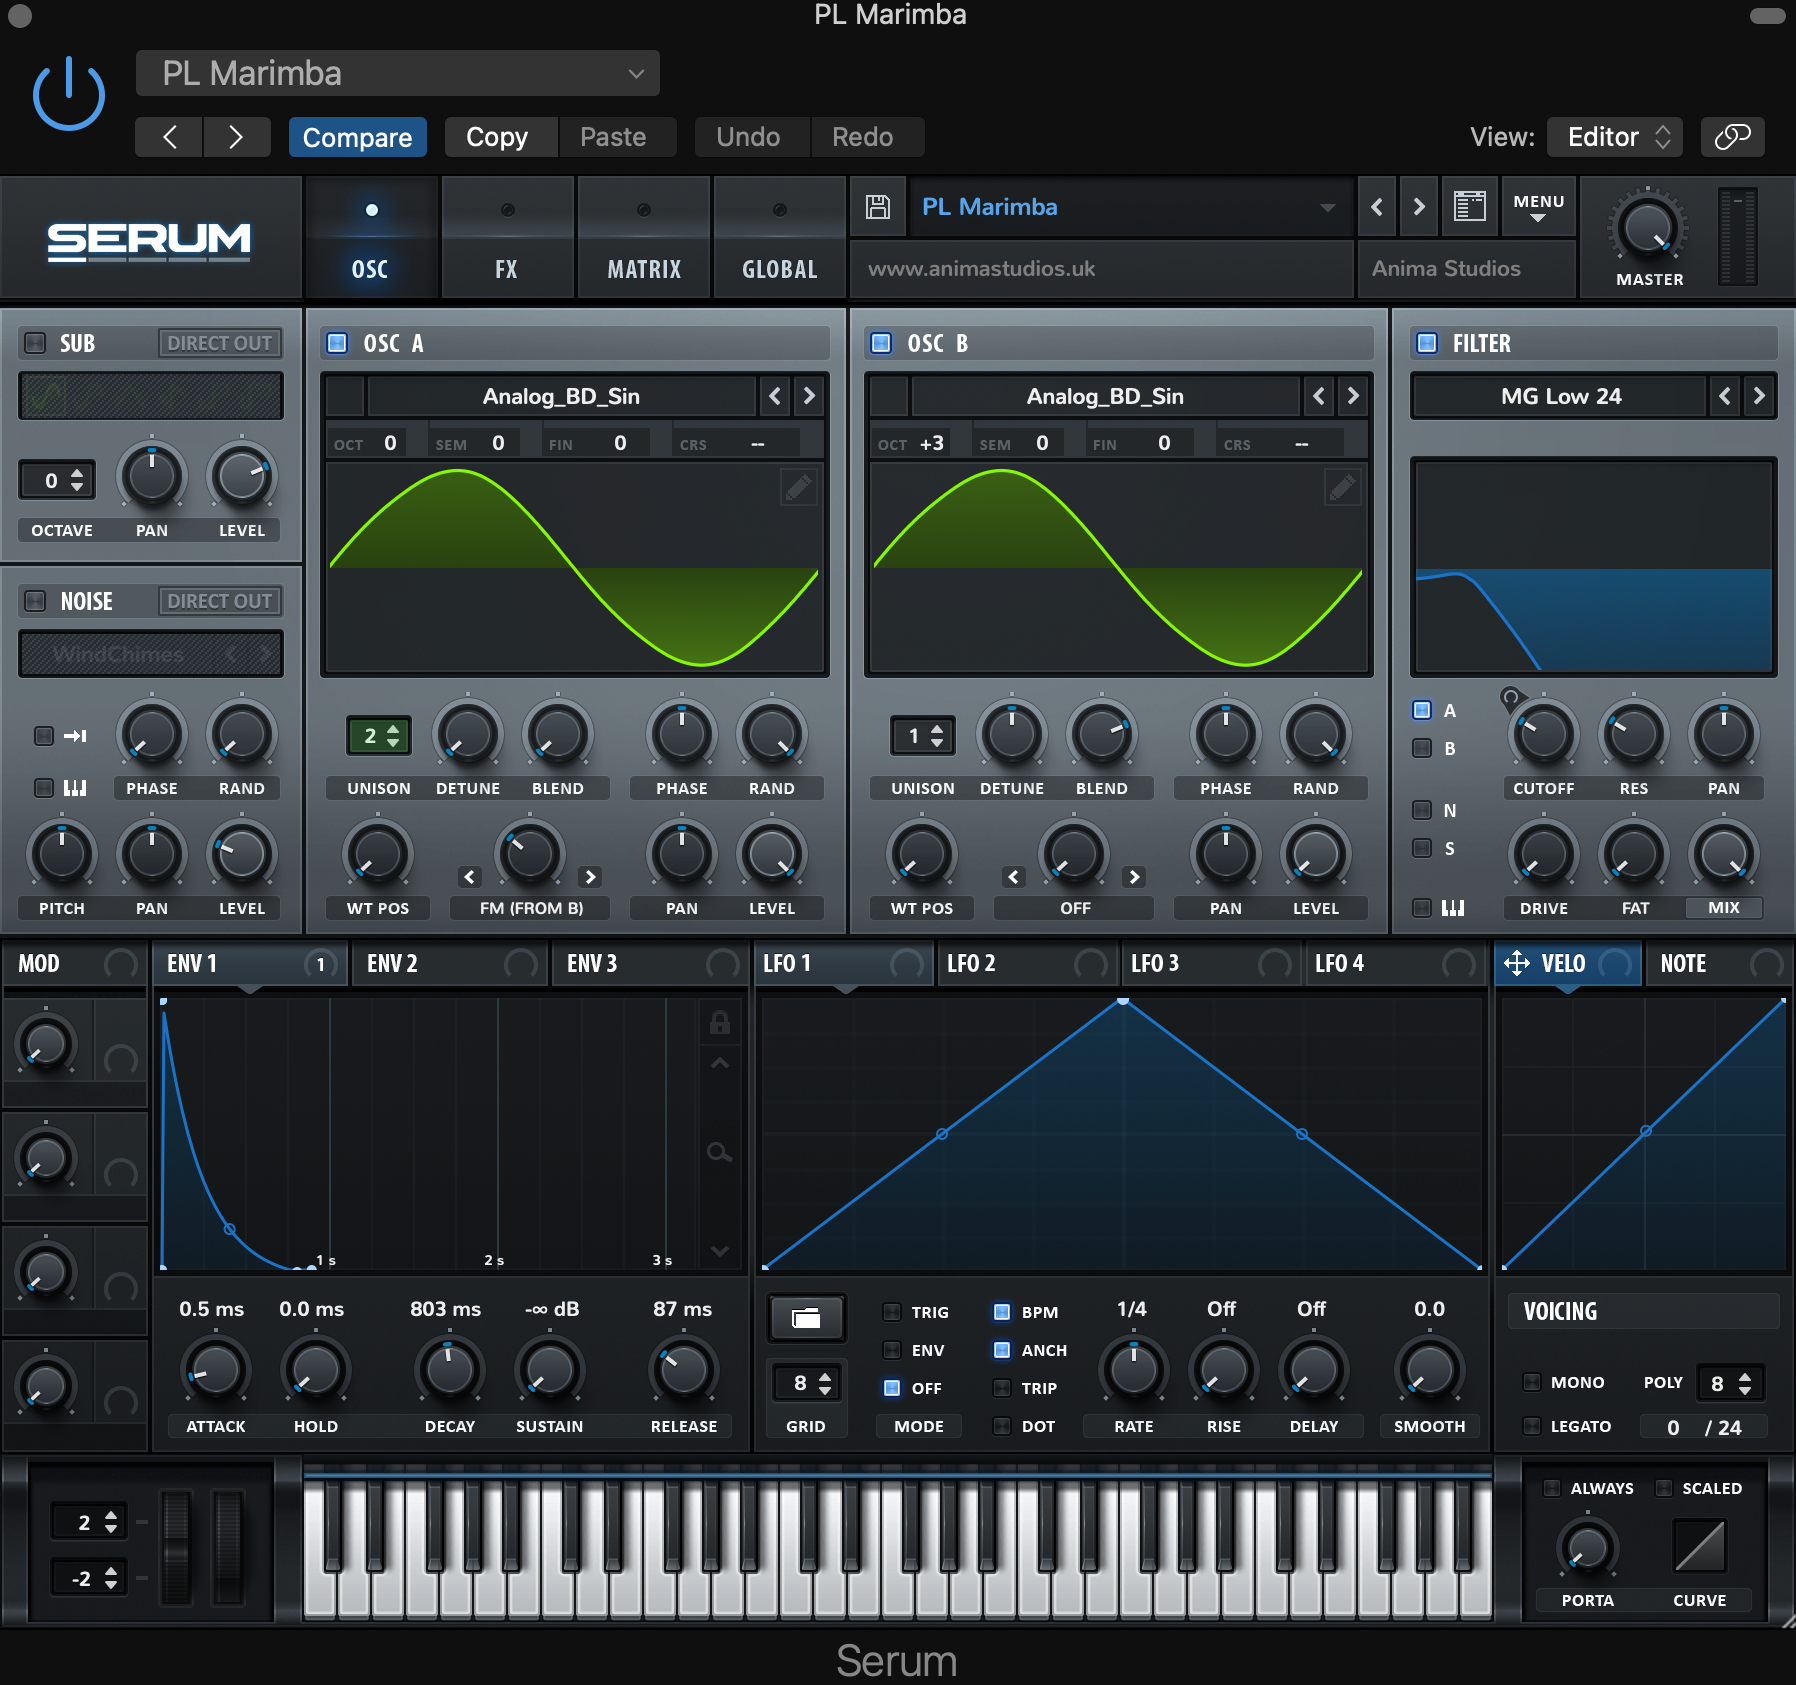
Task: Select the LFO 2 tab
Action: (x=1027, y=963)
